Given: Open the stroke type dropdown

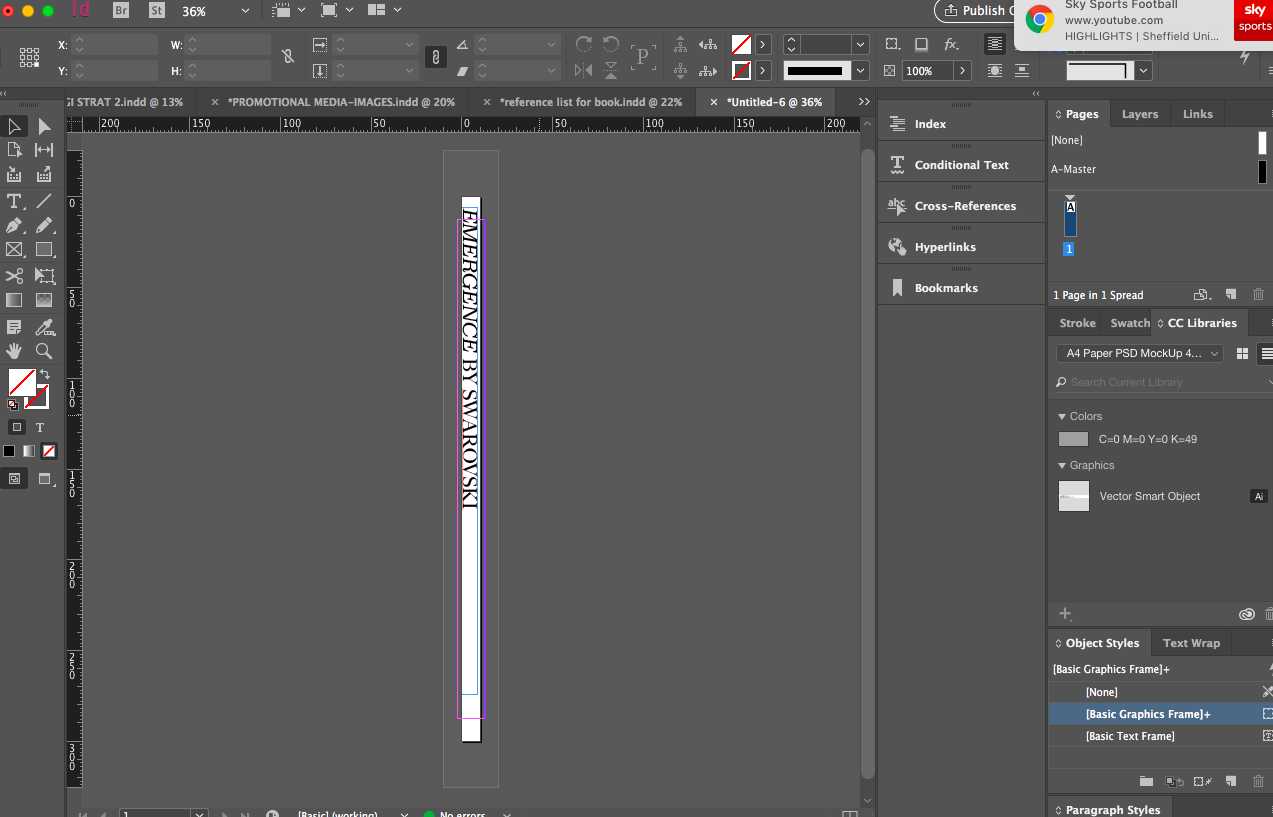Looking at the screenshot, I should point(860,71).
